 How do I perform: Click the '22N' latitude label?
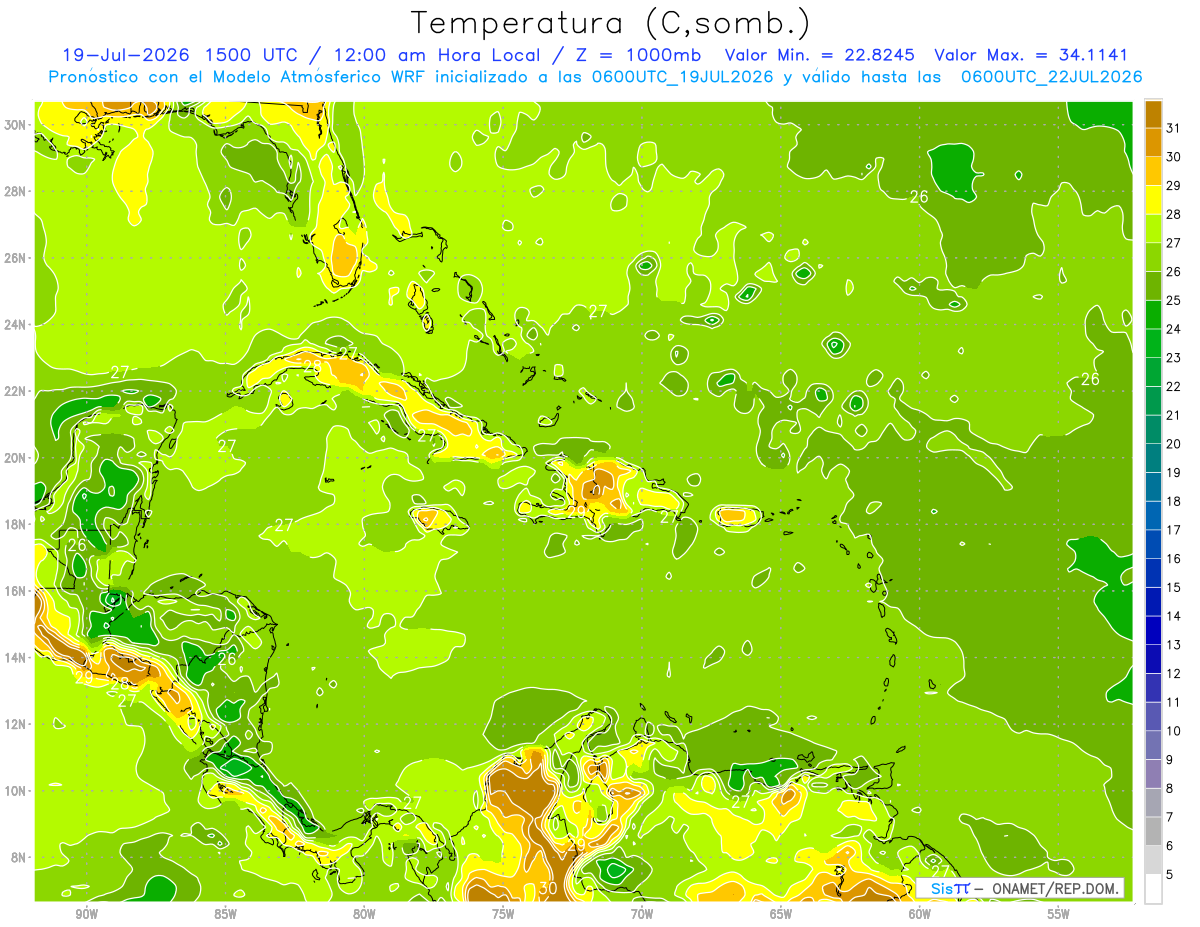[16, 391]
